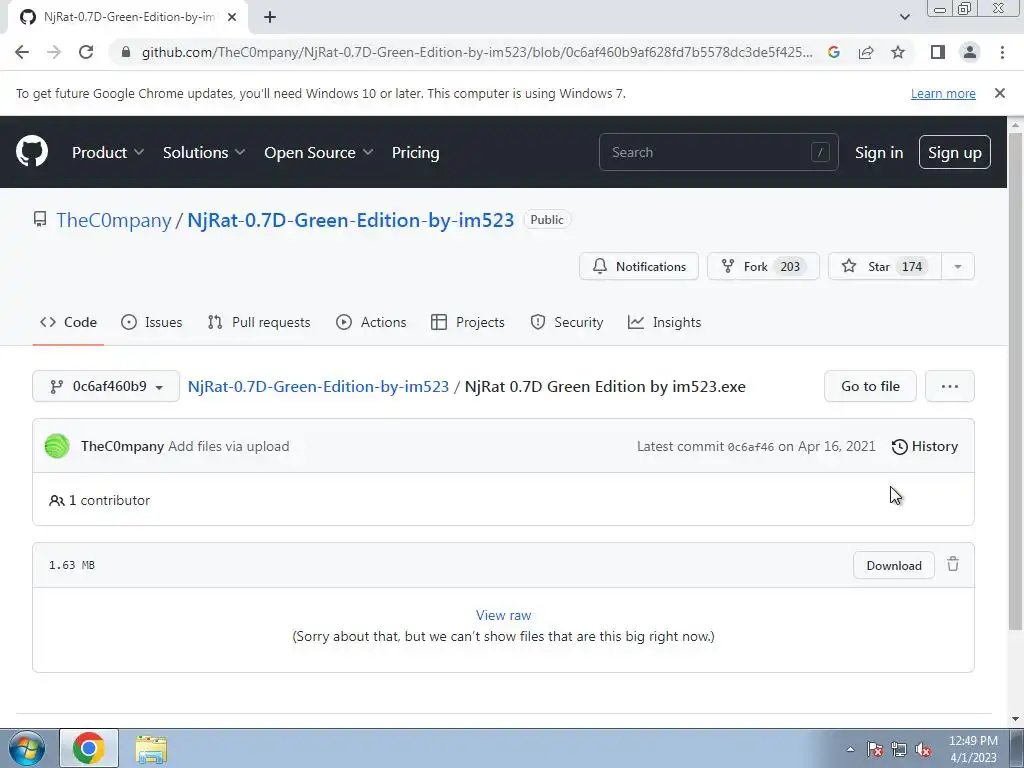Click the trash delete file icon

(953, 564)
